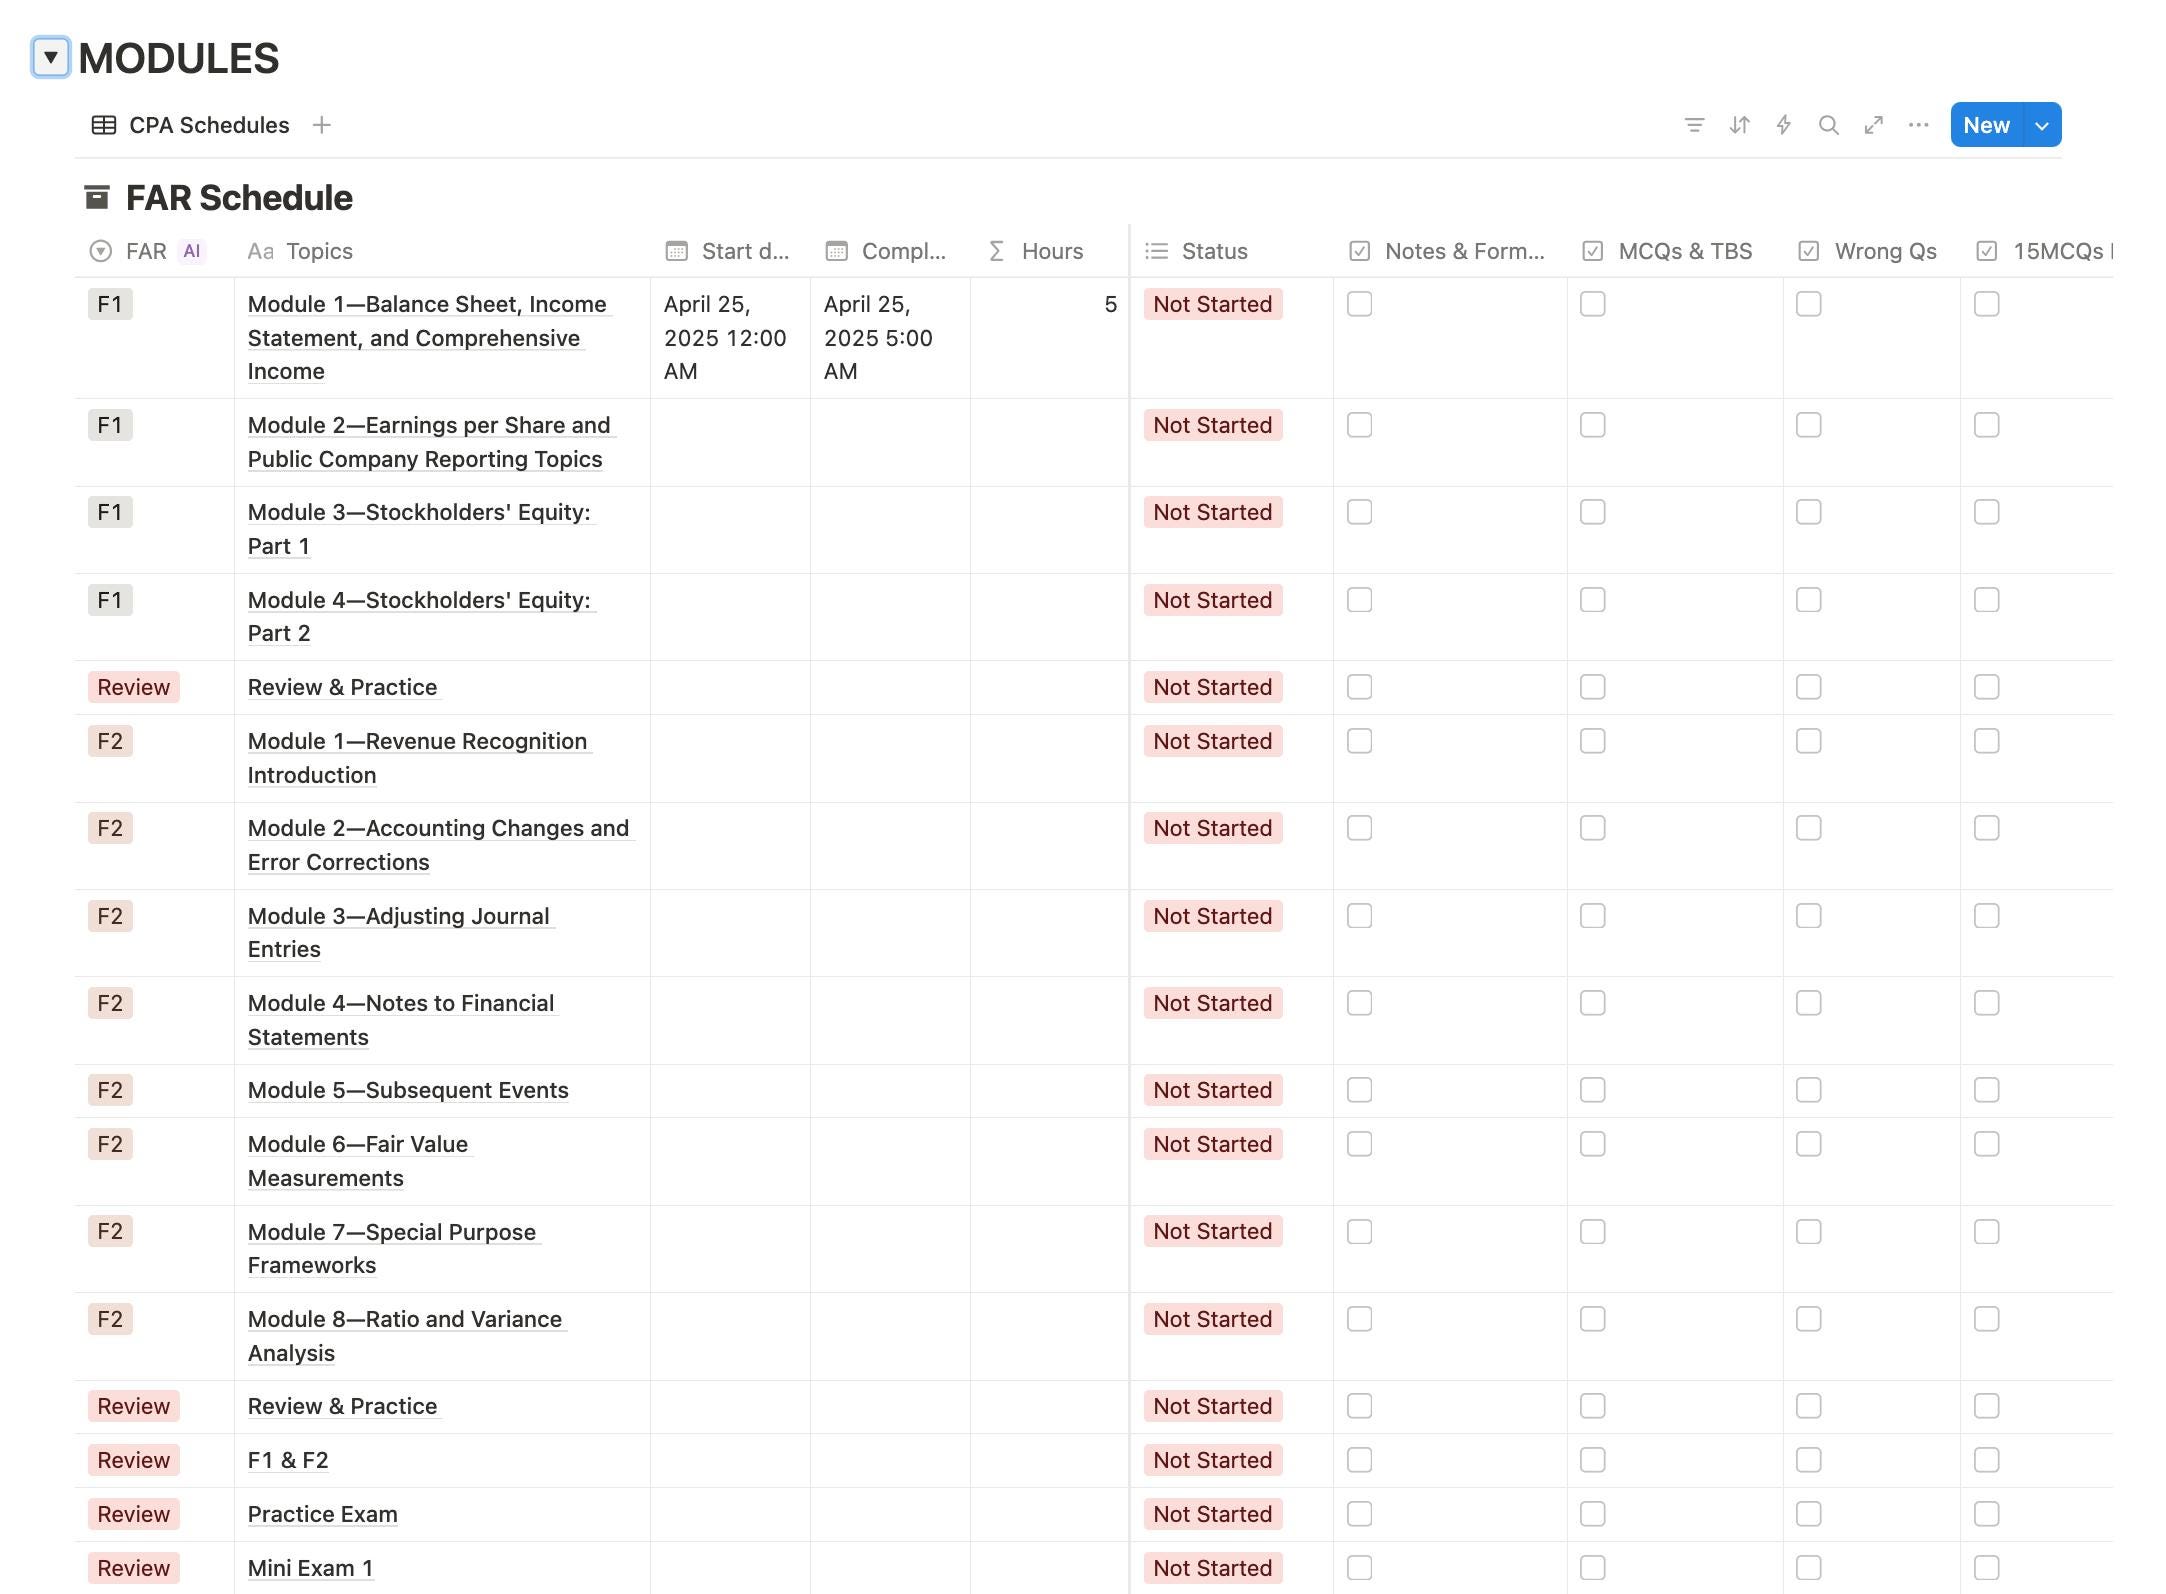Open database as full page icon

[x=1873, y=125]
